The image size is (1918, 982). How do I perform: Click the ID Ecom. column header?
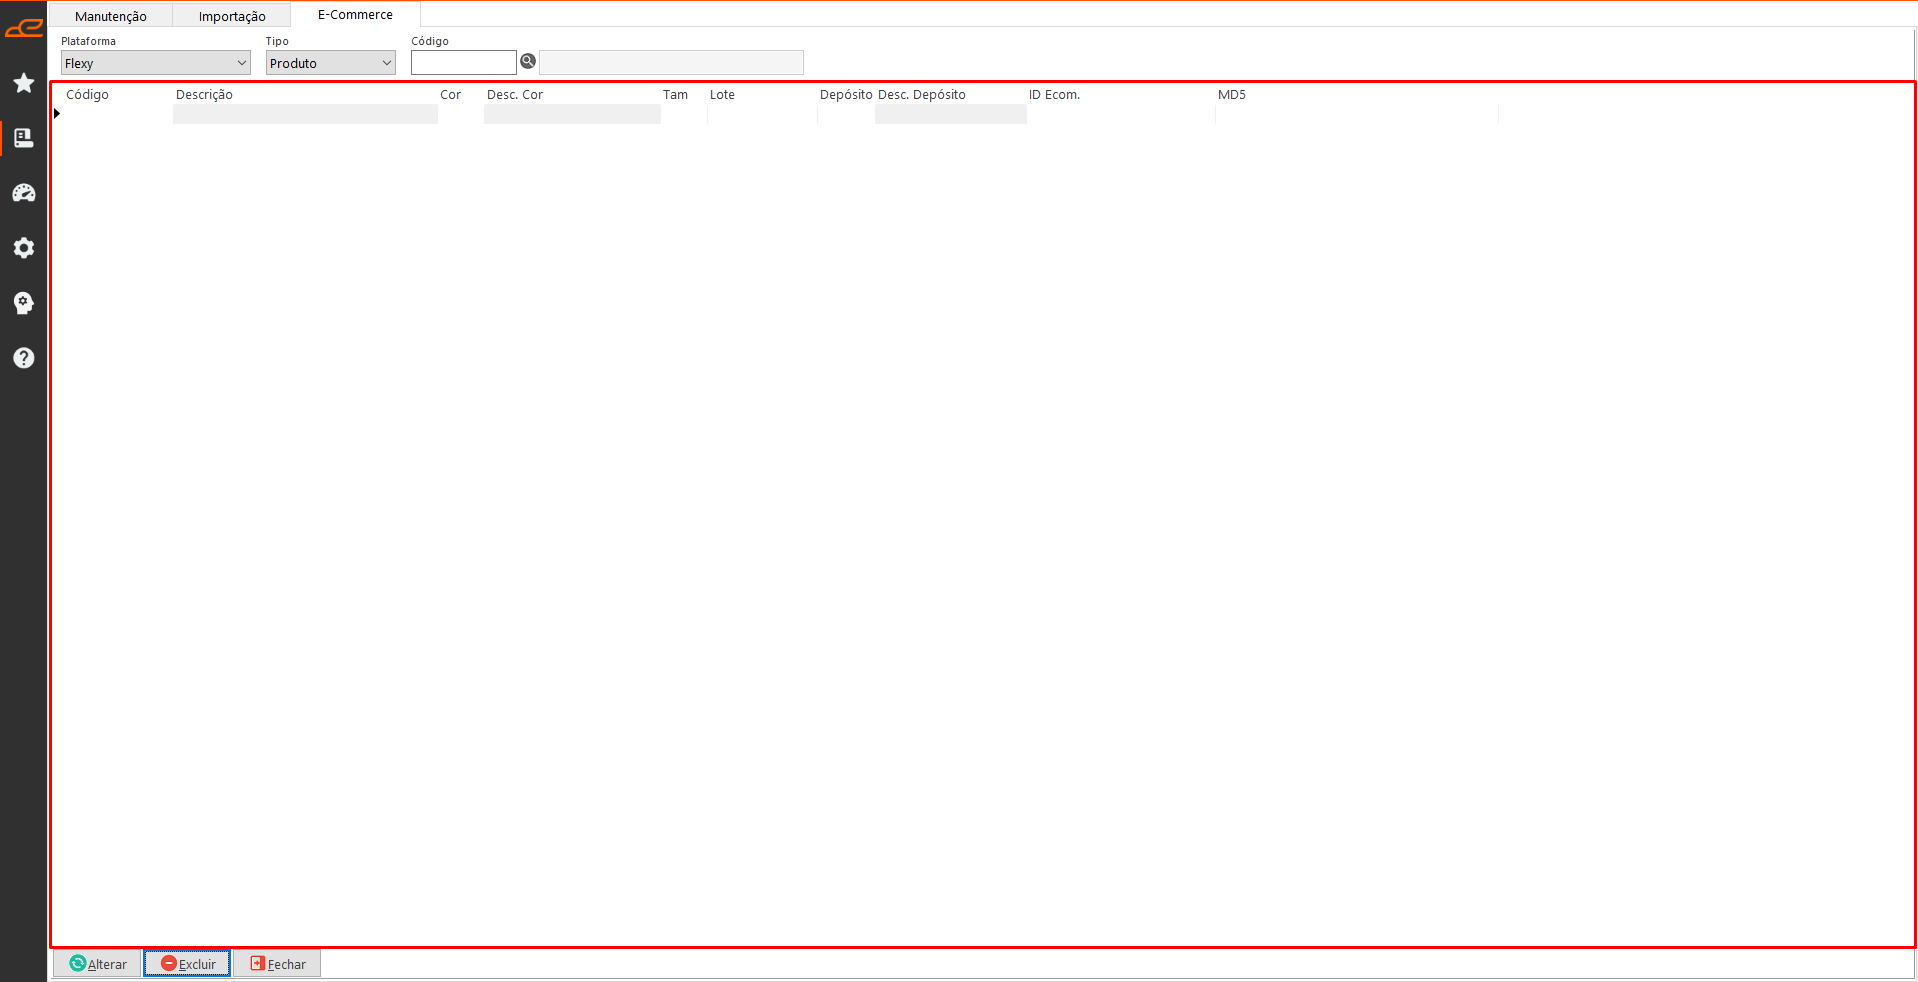pos(1054,95)
